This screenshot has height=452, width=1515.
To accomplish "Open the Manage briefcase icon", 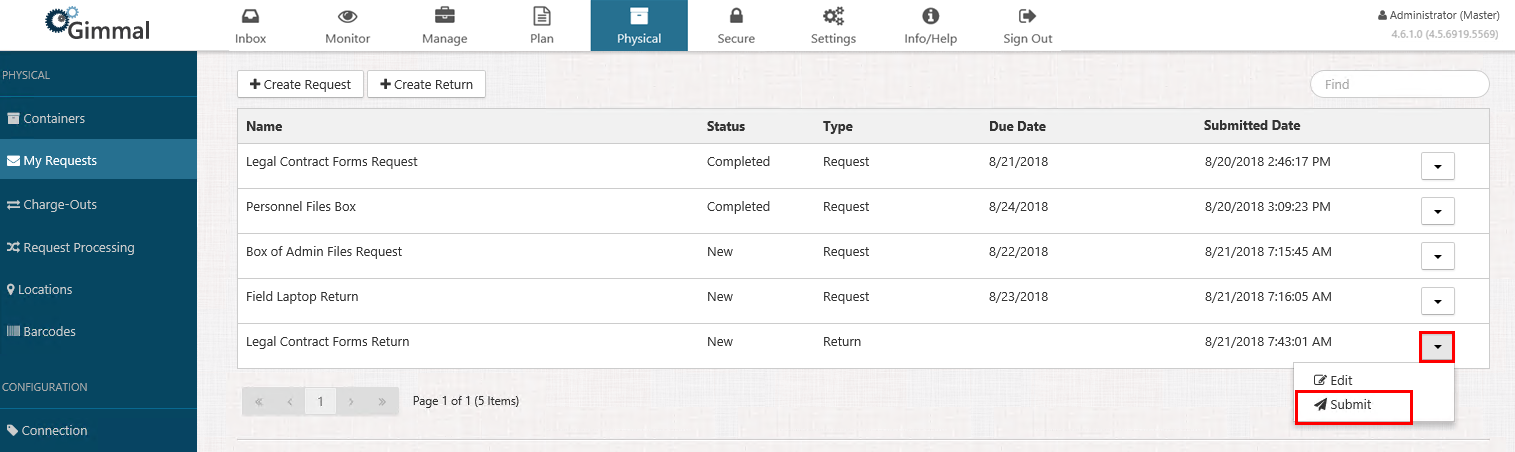I will tap(445, 17).
